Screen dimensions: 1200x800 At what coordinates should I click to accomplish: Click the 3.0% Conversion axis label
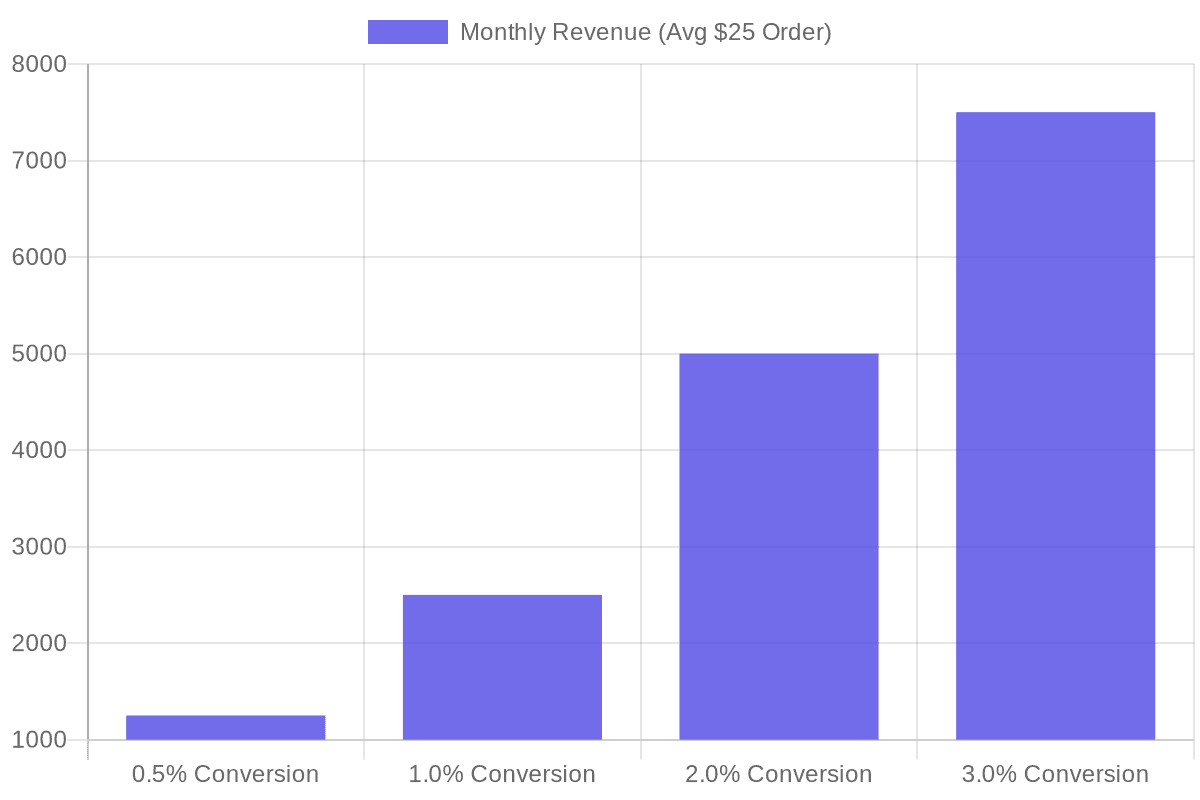pos(1055,774)
